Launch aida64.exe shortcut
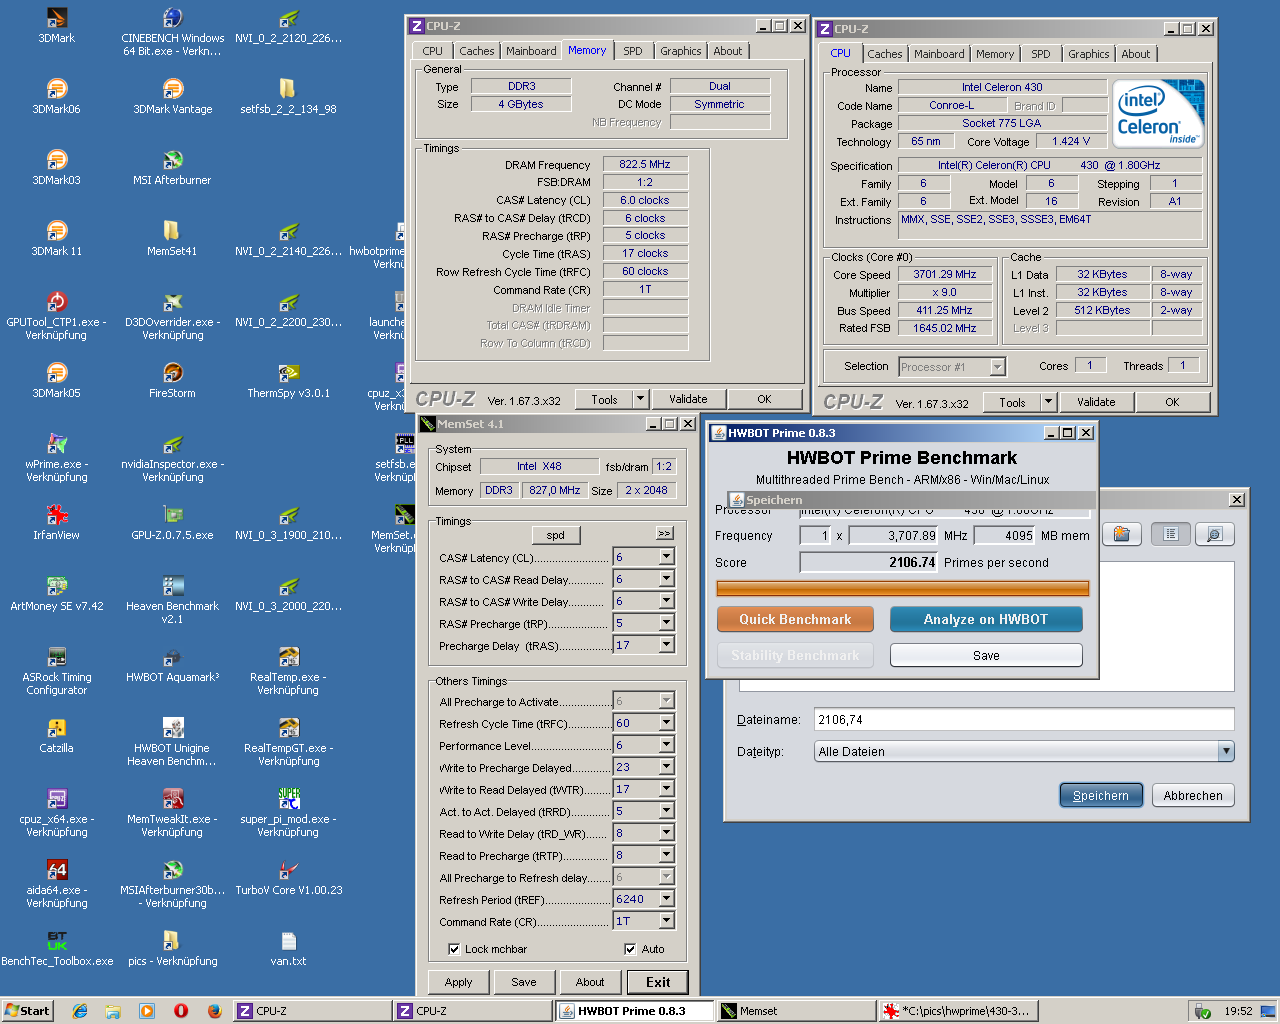The image size is (1280, 1024). (x=56, y=884)
